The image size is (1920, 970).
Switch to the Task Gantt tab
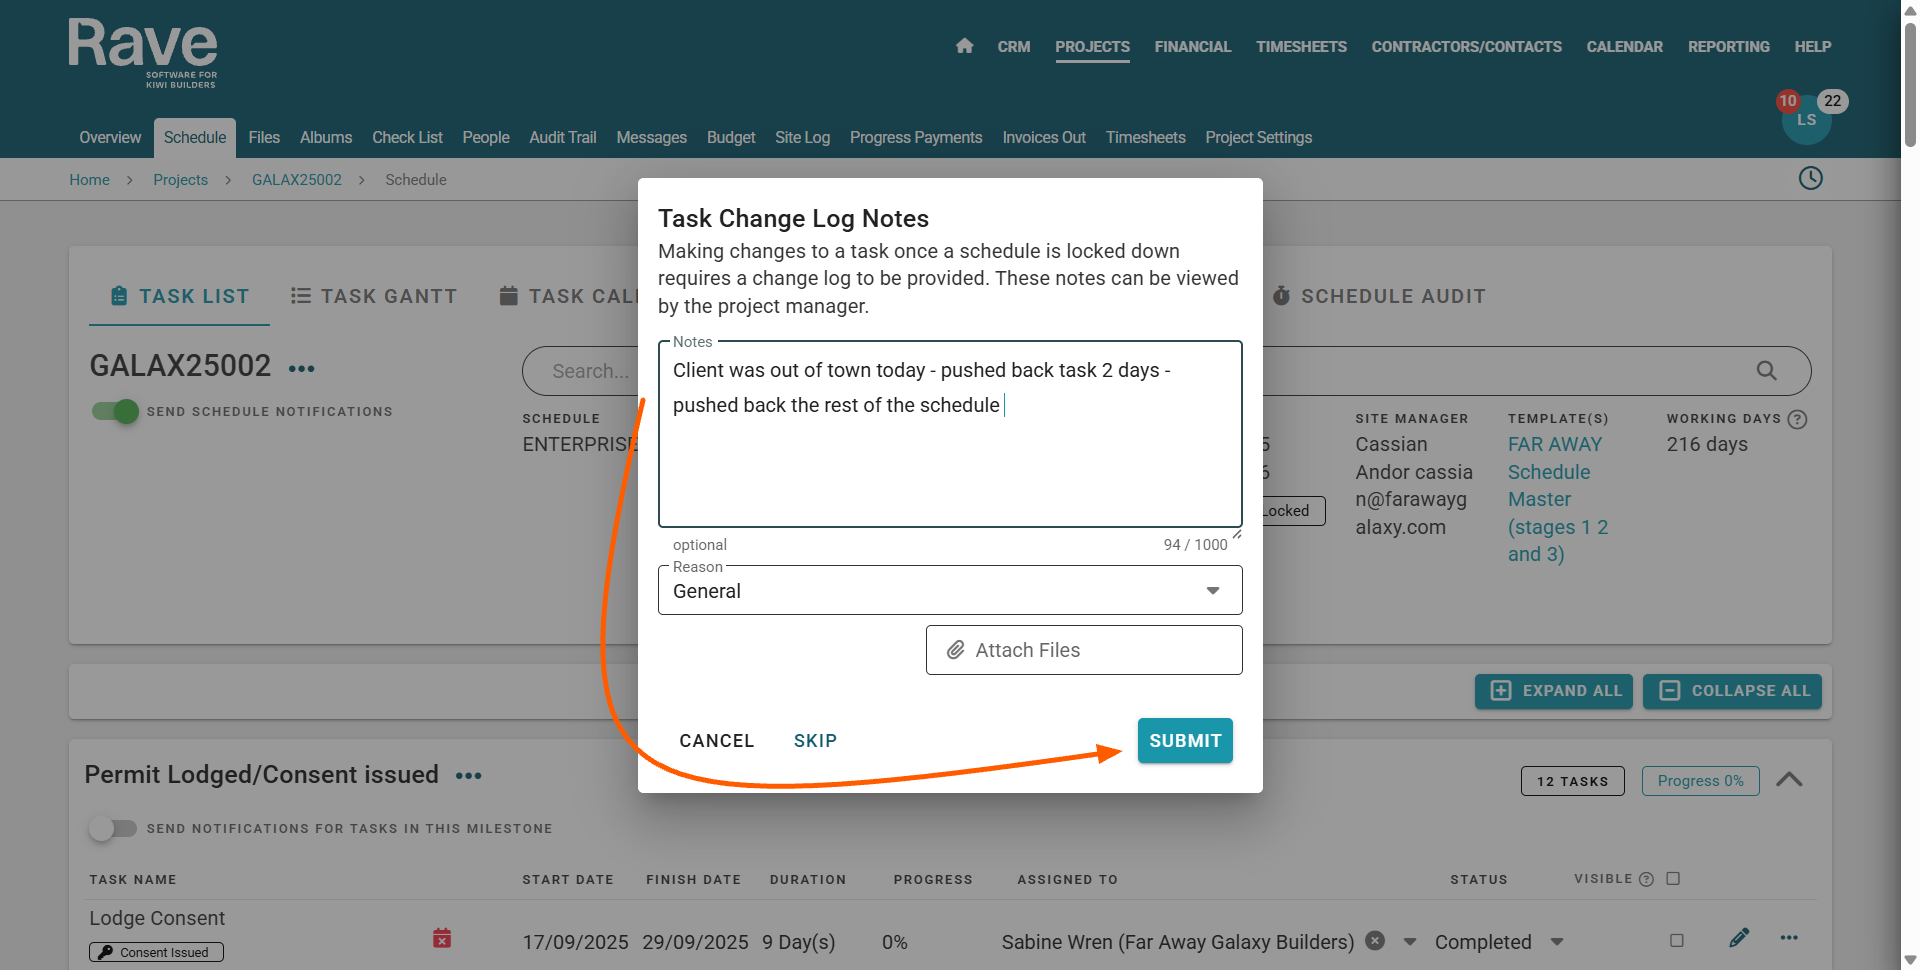tap(374, 296)
